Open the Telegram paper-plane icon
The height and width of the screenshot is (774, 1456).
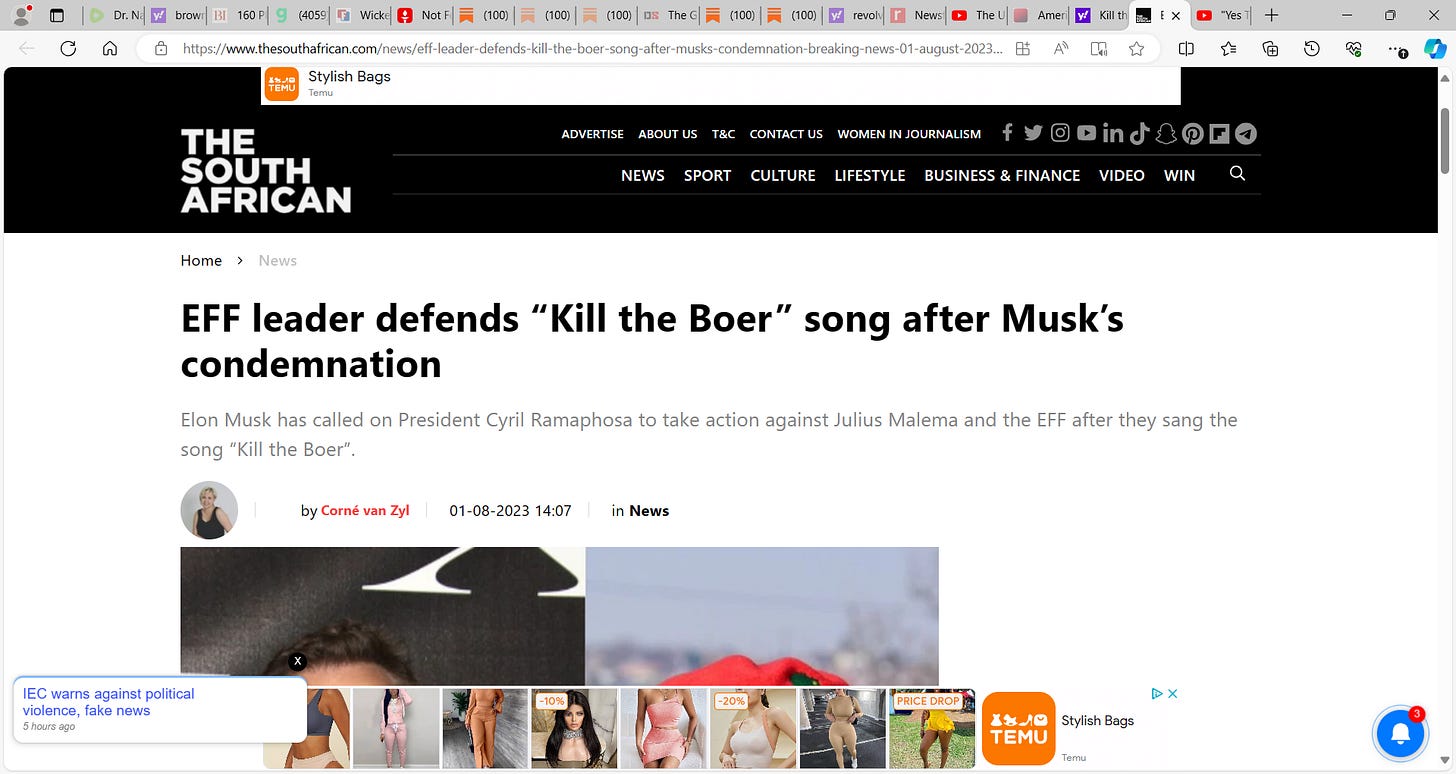pos(1245,133)
